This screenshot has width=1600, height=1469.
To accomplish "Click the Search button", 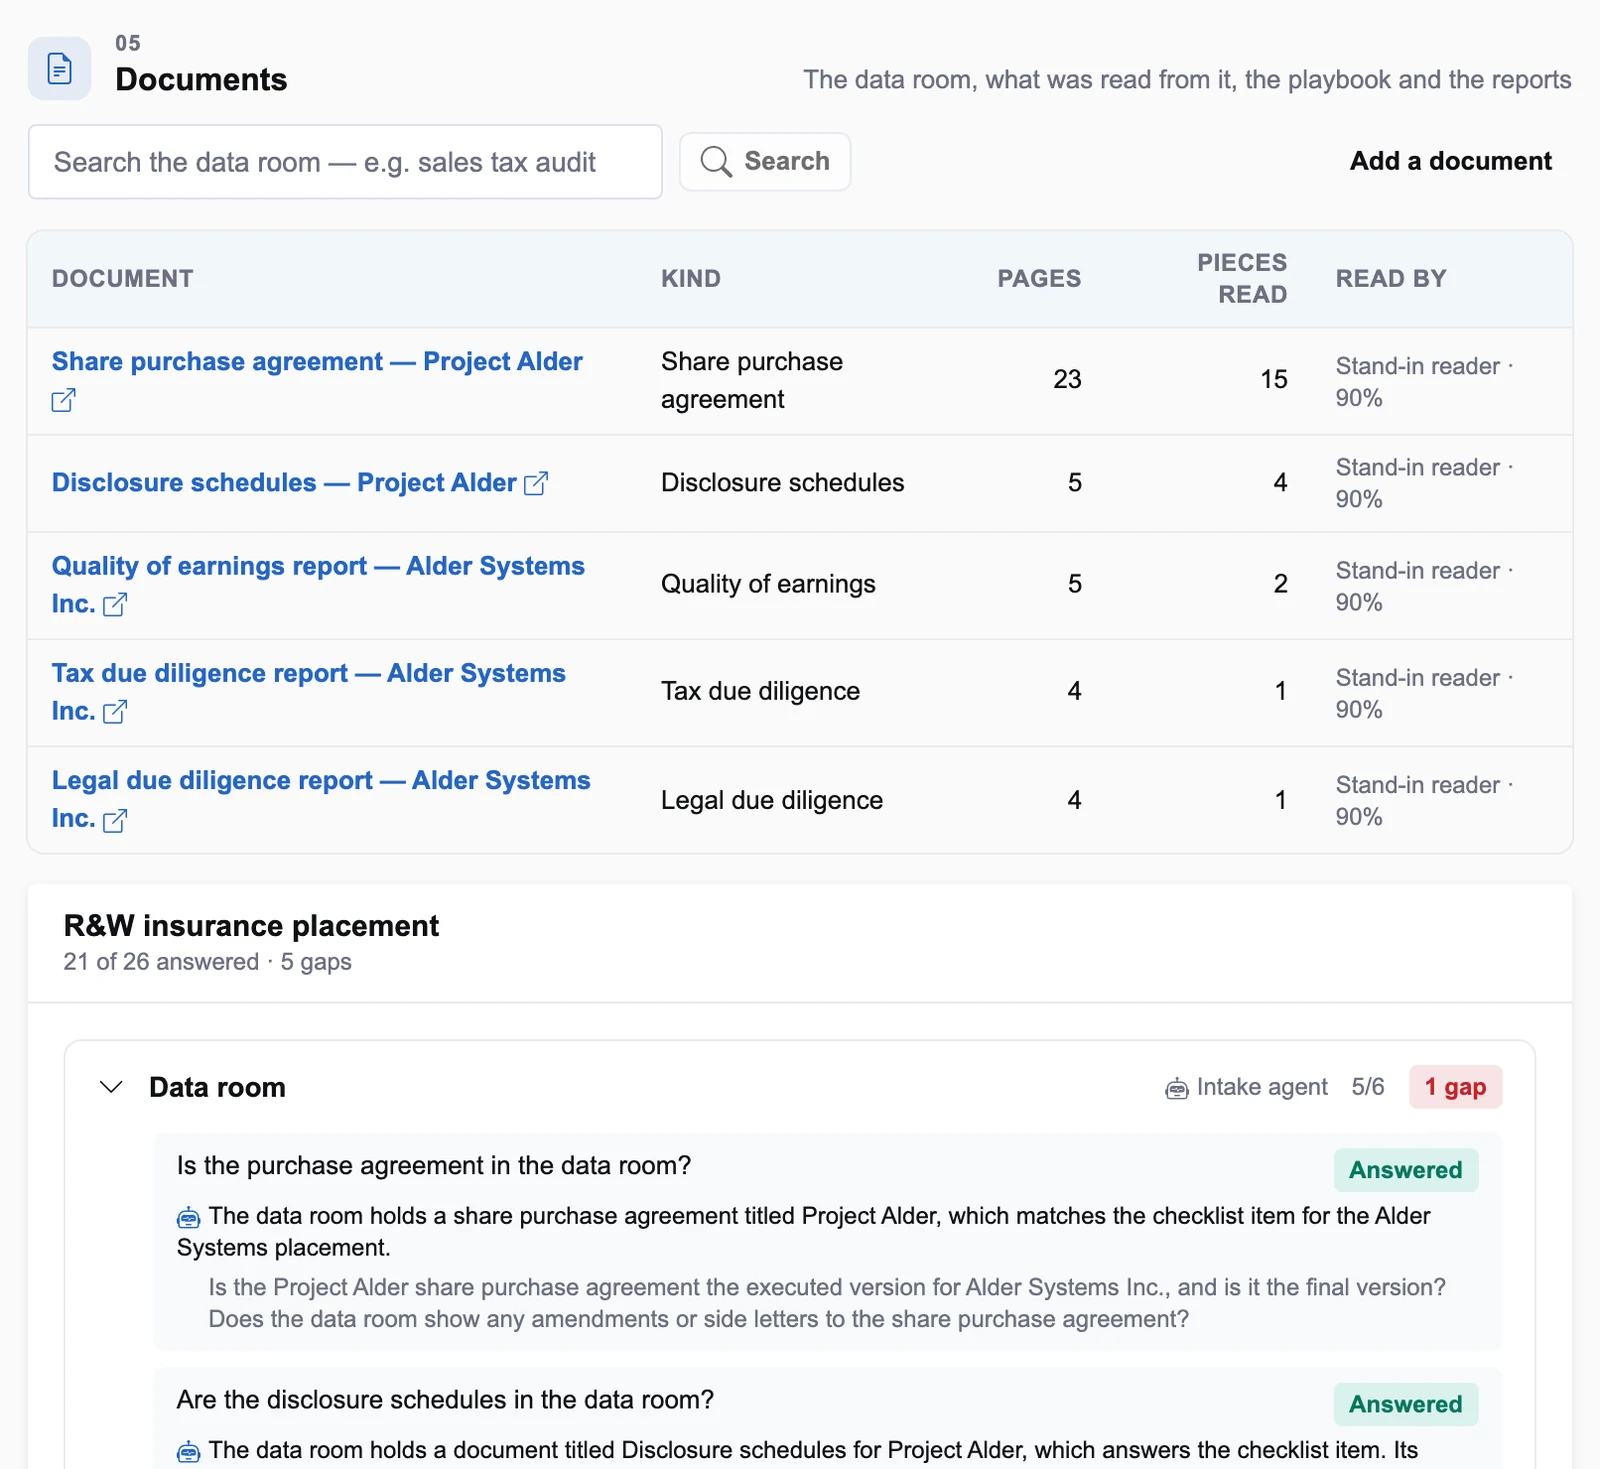I will (x=765, y=161).
